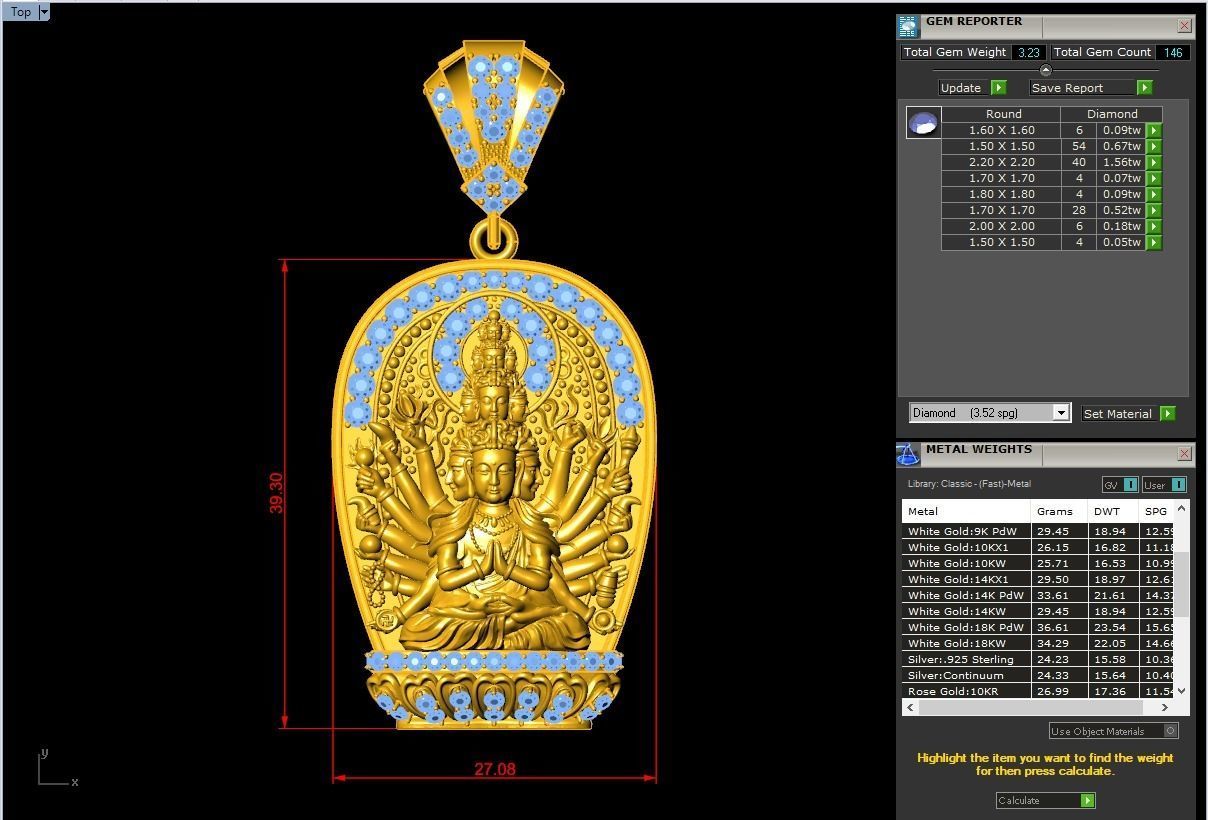Toggle the User library switch
The width and height of the screenshot is (1208, 820).
tap(1178, 485)
